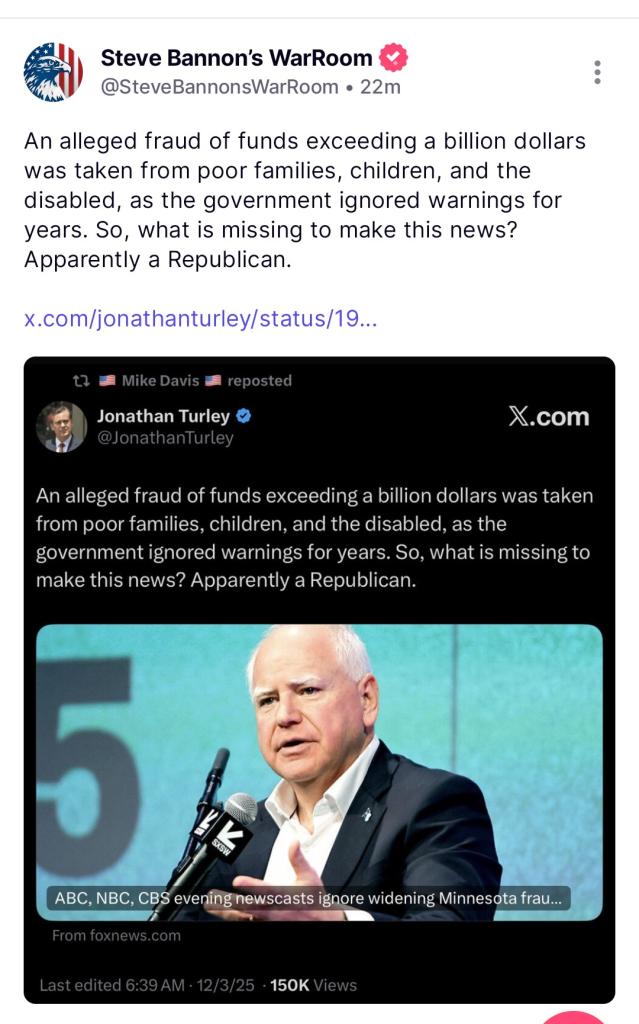
Task: Click the pink verified badge beside WarRoom
Action: point(395,58)
